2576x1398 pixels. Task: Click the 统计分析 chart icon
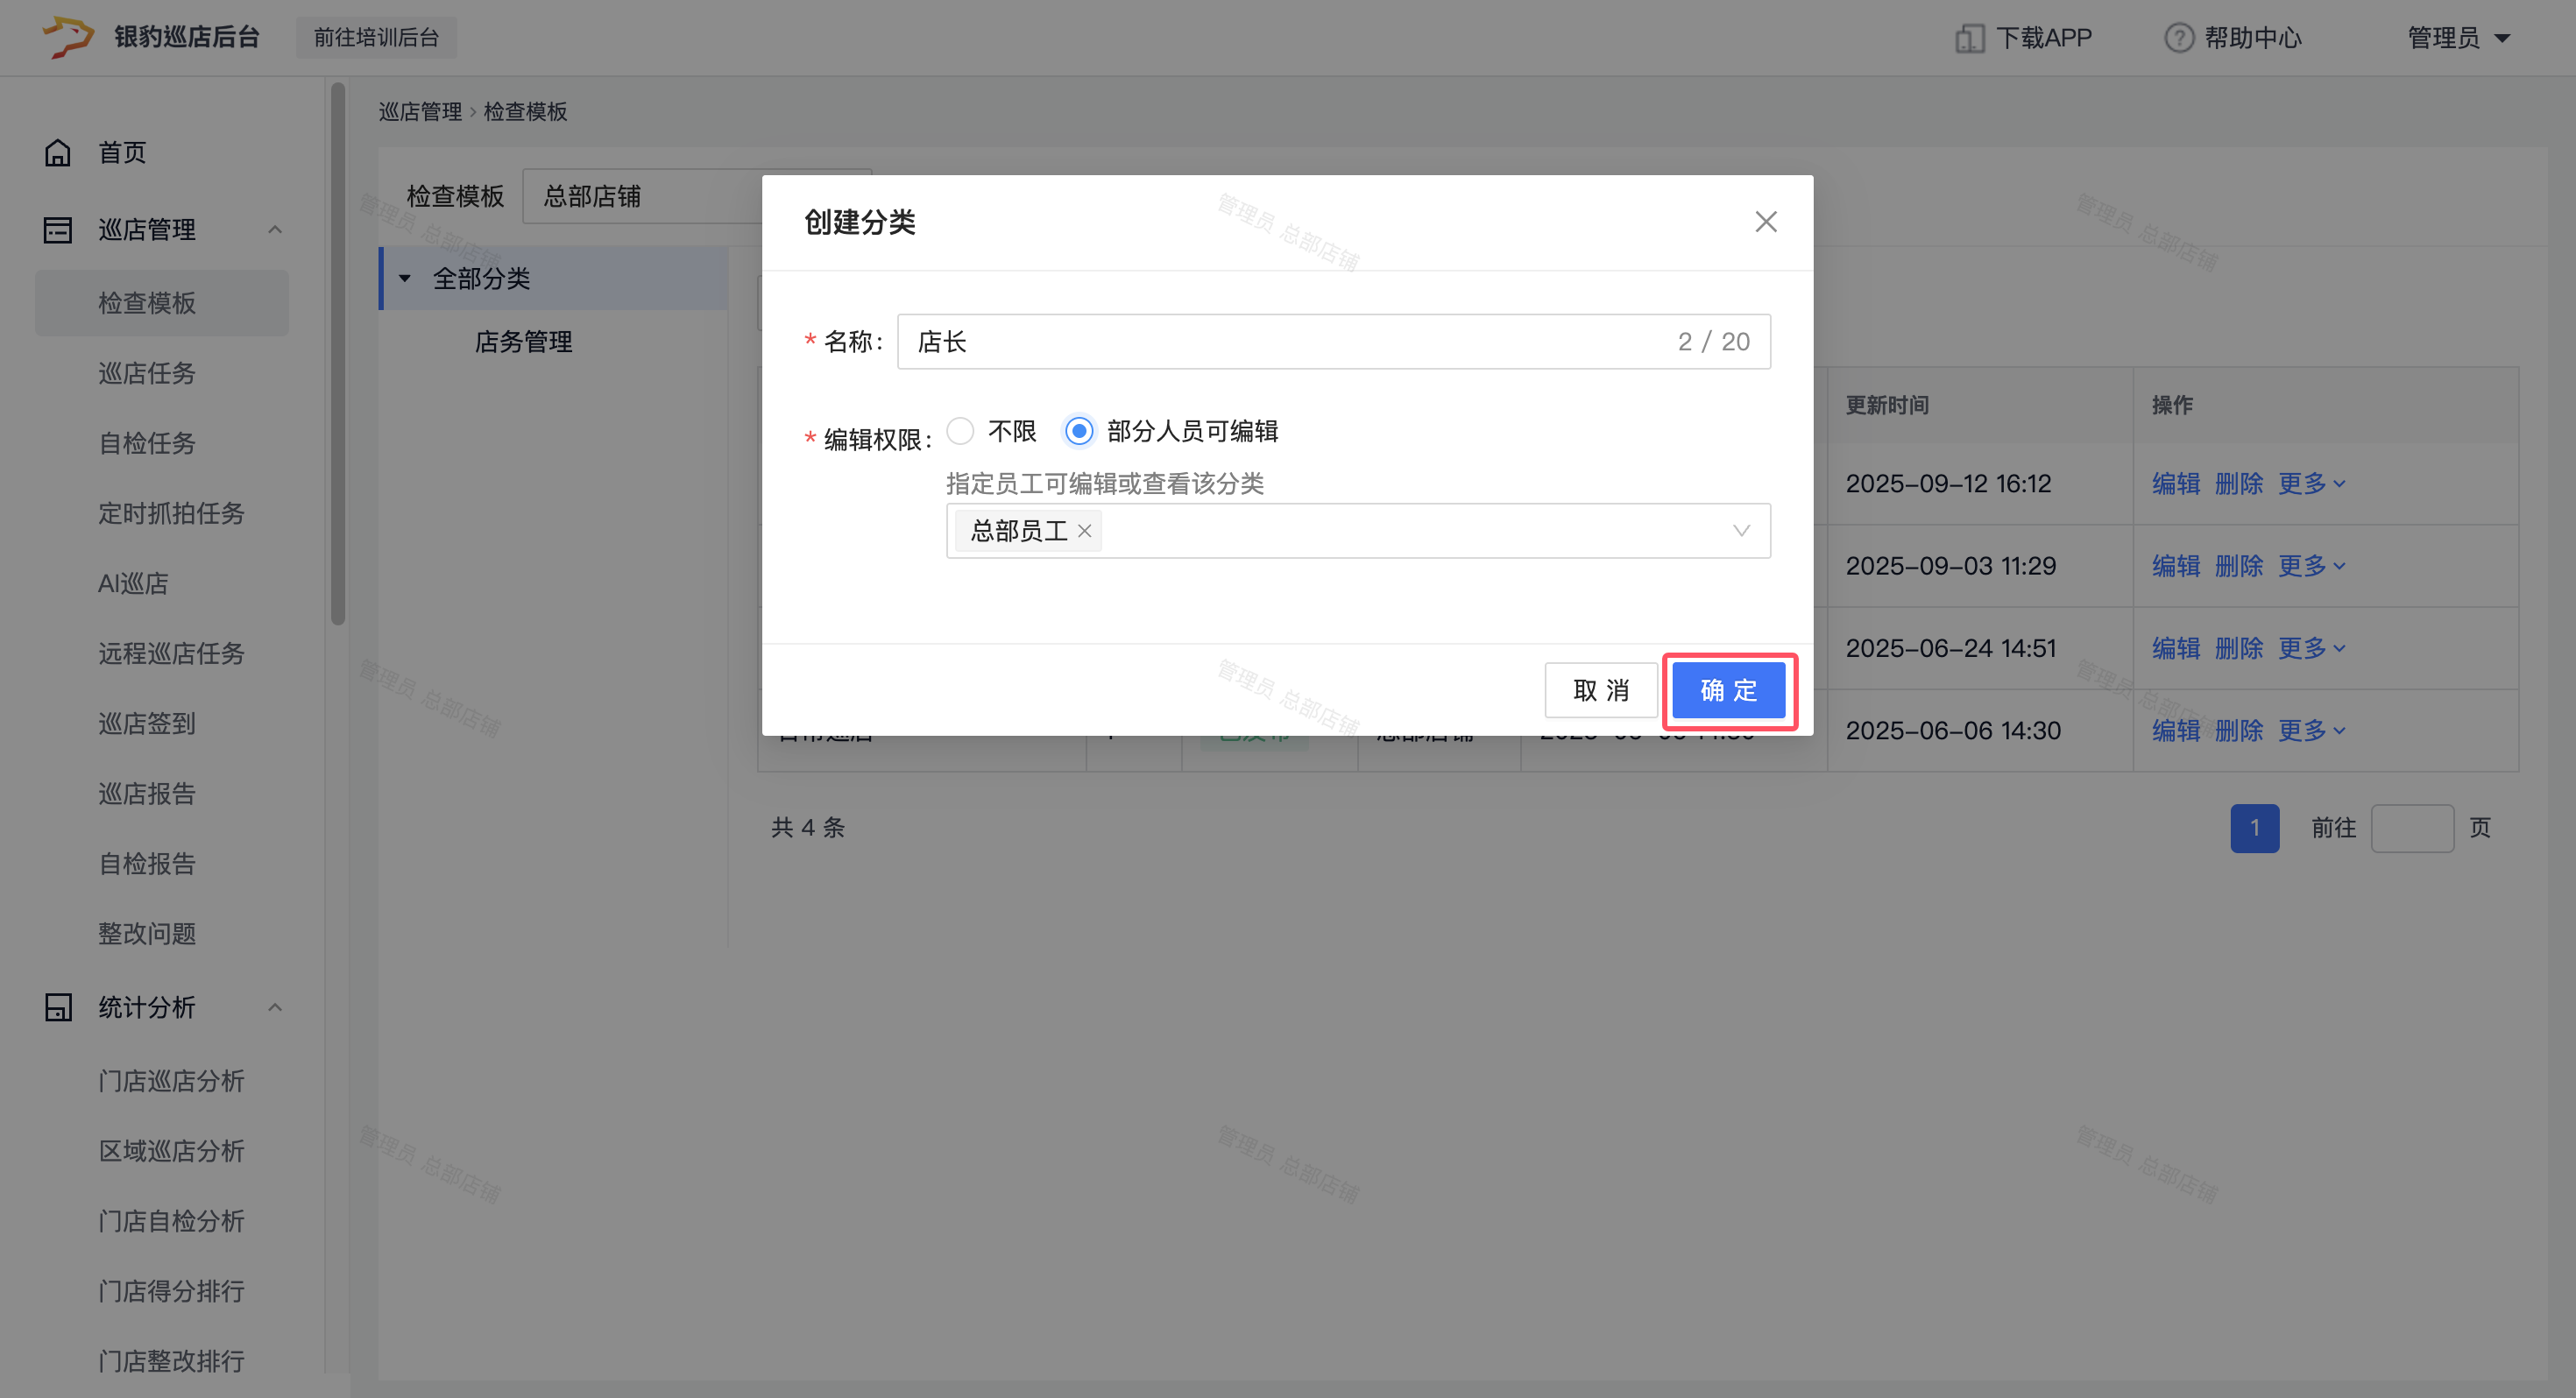[x=57, y=1007]
